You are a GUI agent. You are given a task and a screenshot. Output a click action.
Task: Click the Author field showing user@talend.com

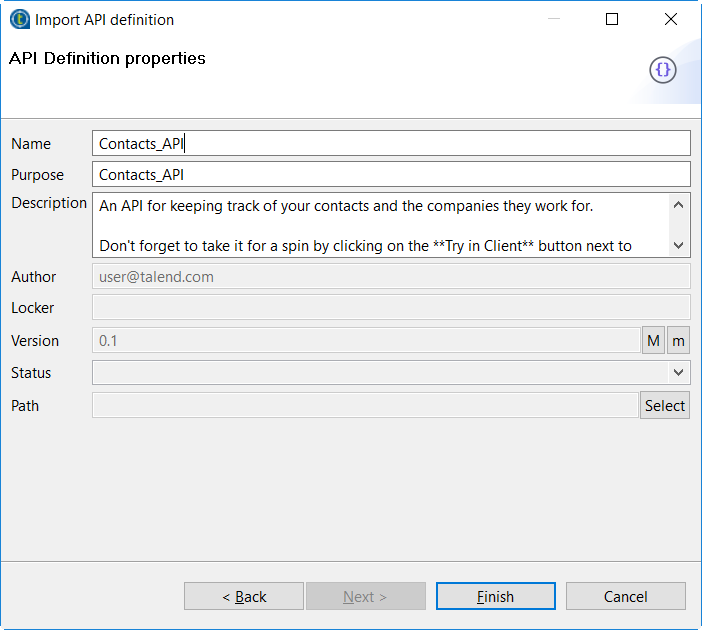pyautogui.click(x=390, y=277)
